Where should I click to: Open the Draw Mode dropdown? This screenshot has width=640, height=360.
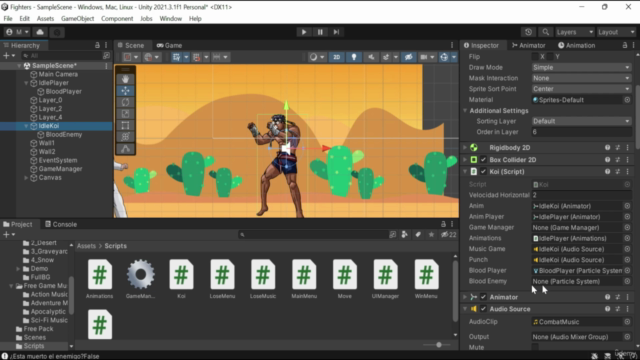582,67
